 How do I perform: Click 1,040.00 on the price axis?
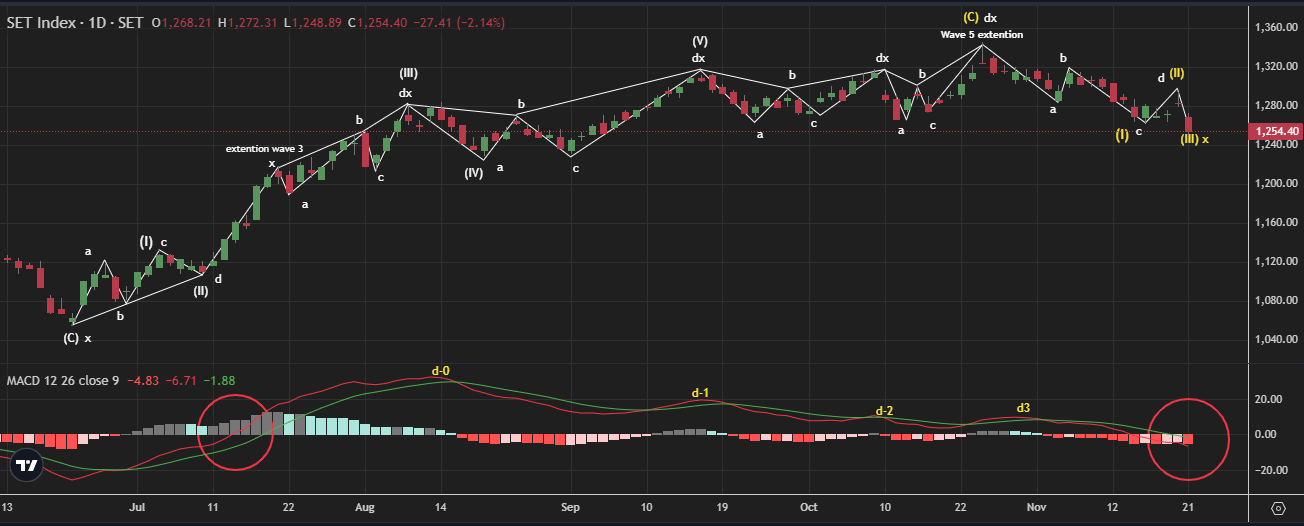pos(1274,339)
